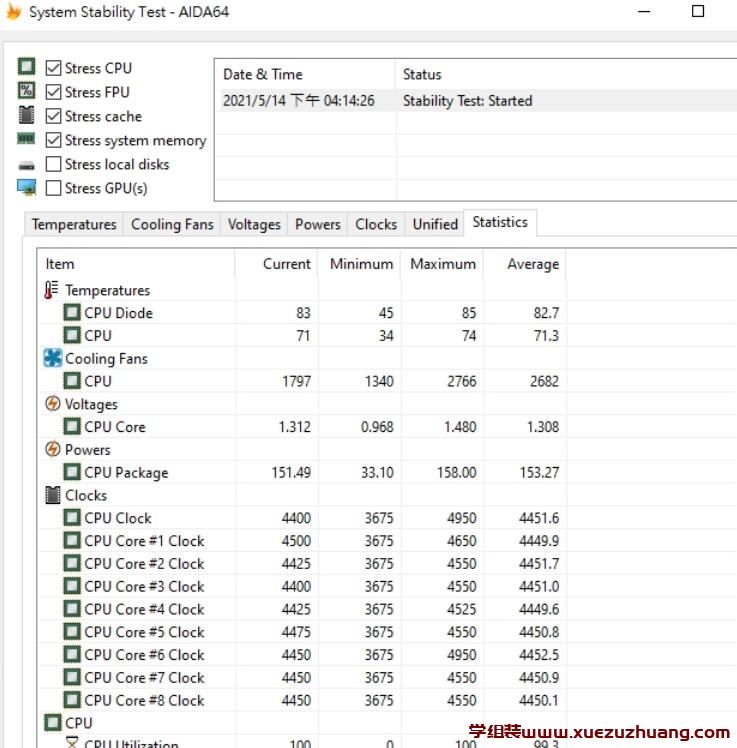Screen dimensions: 737x748
Task: Click the GPU monitor icon
Action: (x=27, y=187)
